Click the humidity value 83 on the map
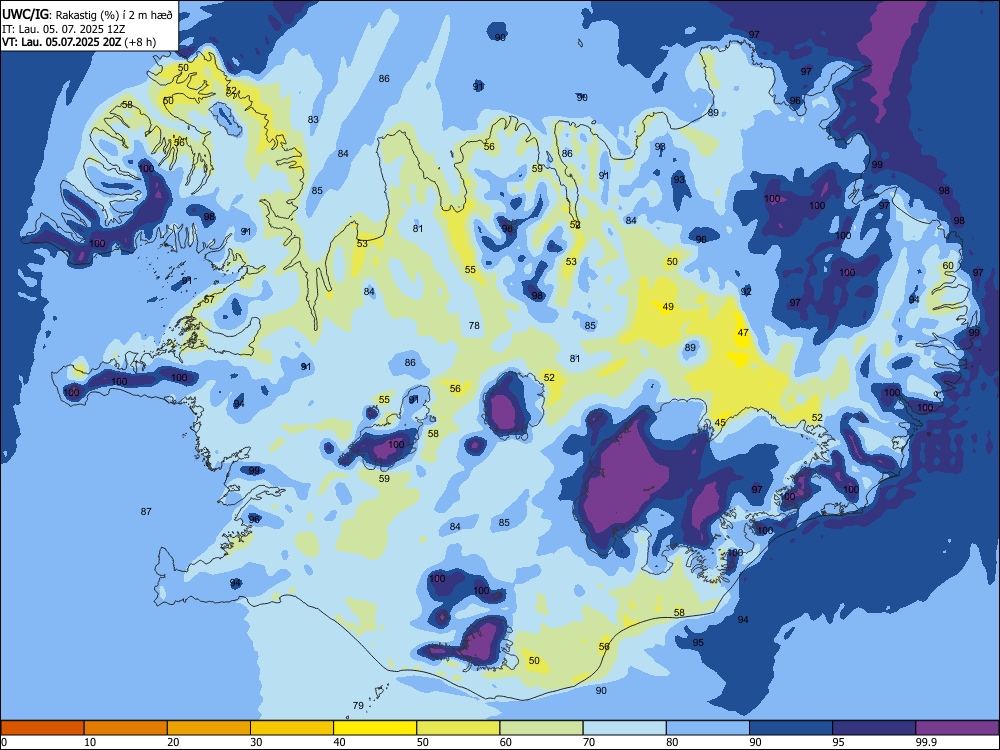The height and width of the screenshot is (750, 1000). pos(313,119)
